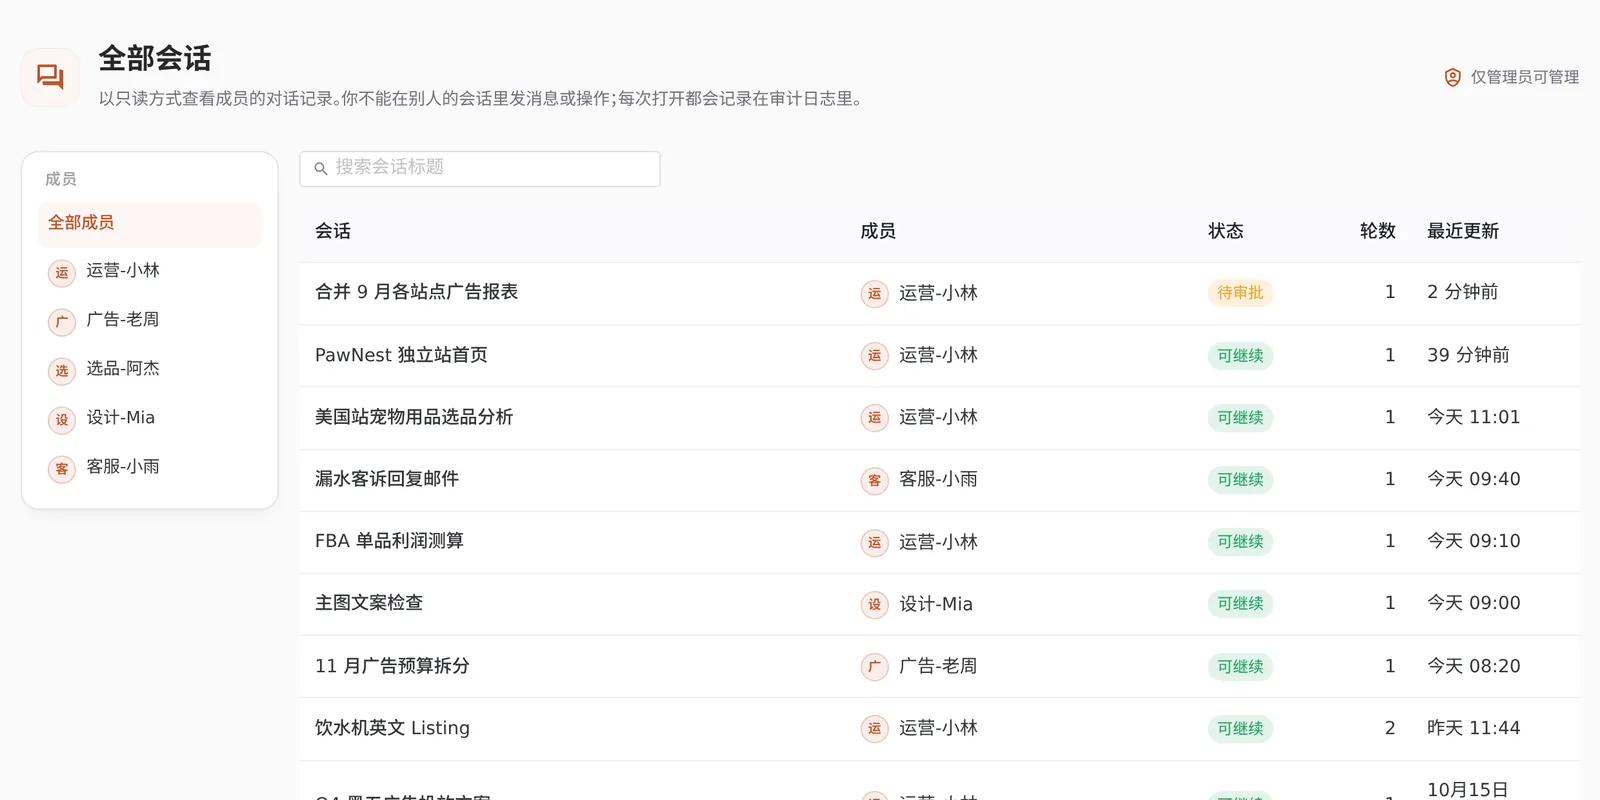Click the 广 avatar in the 11 月广告预算拆分 row

pos(875,666)
